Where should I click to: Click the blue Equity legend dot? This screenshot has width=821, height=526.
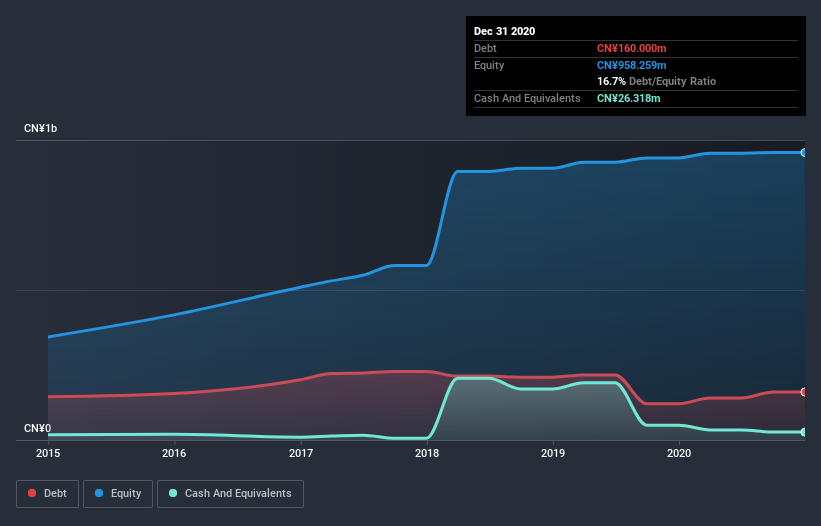point(99,493)
